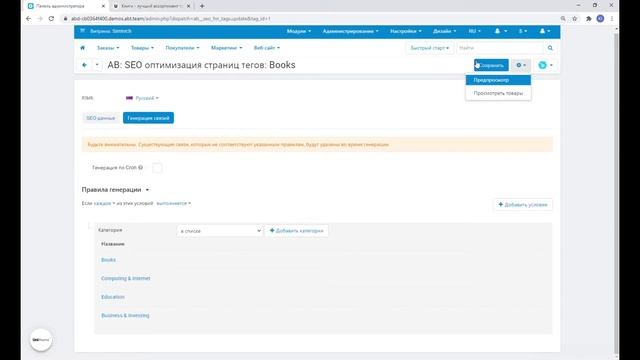The image size is (640, 360).
Task: Open the notifications bell menu
Action: [x=501, y=31]
